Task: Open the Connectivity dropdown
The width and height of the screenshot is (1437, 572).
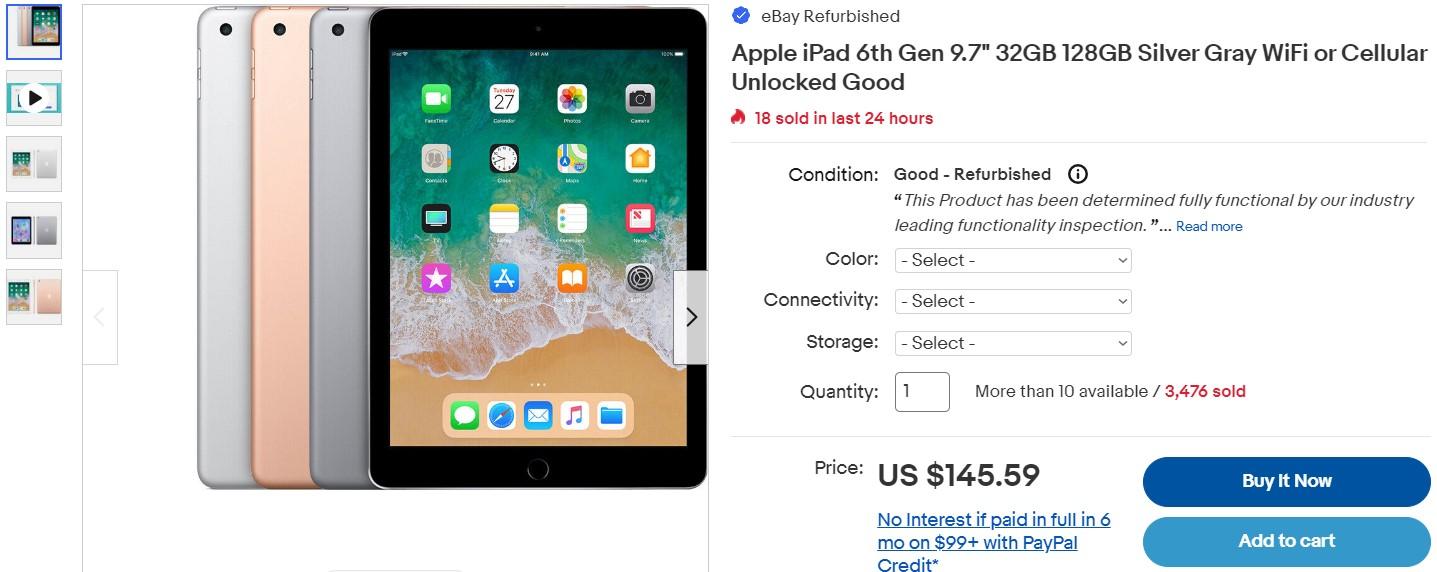Action: click(x=1013, y=301)
